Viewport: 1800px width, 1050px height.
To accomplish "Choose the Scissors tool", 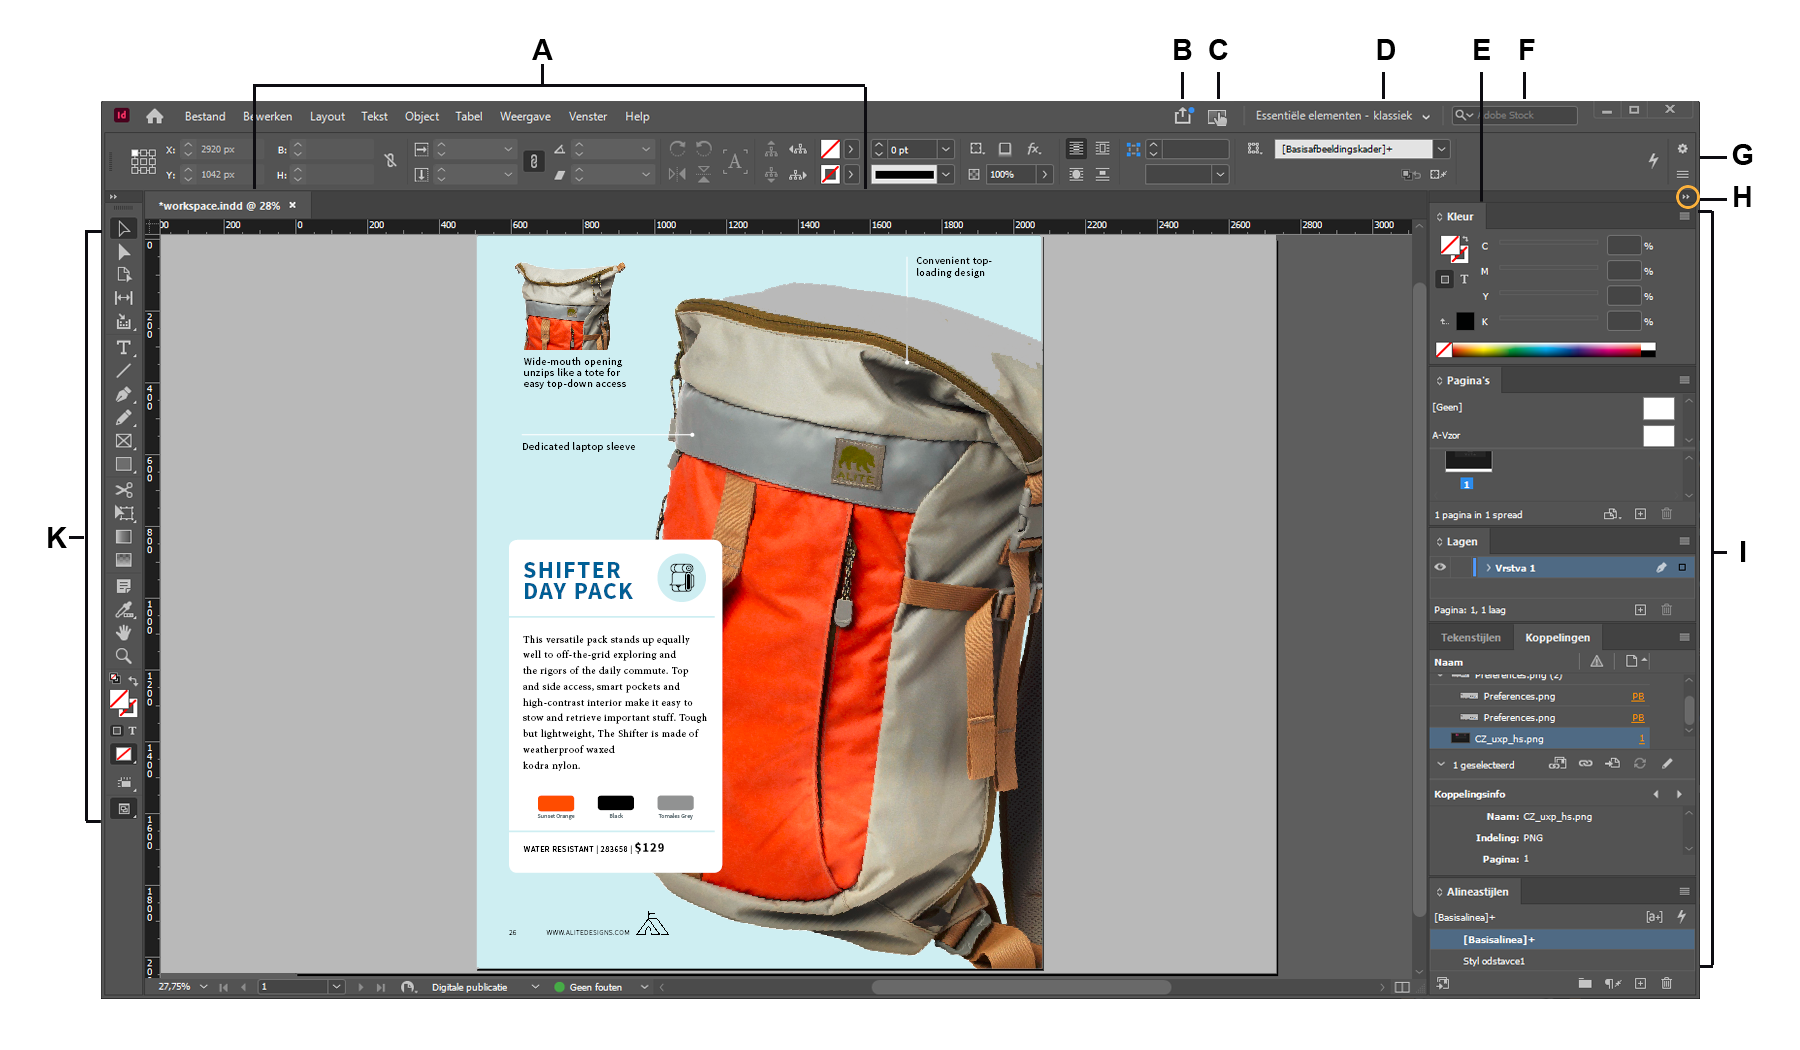I will click(124, 490).
